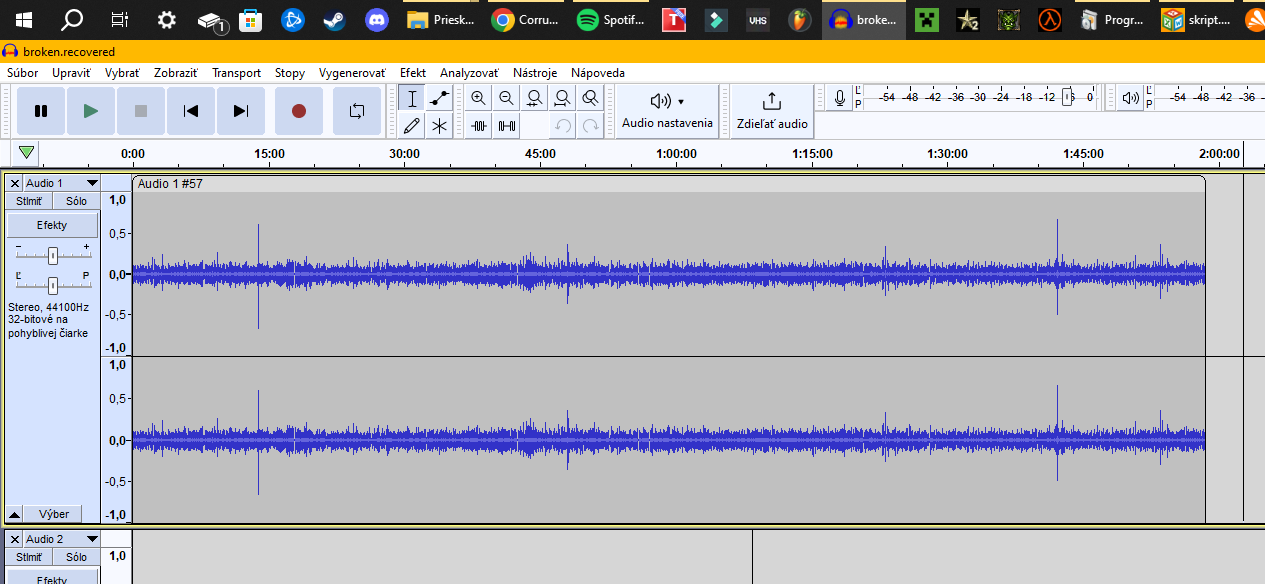Click the 1:00:00 mark on the timeline ruler

coord(676,154)
